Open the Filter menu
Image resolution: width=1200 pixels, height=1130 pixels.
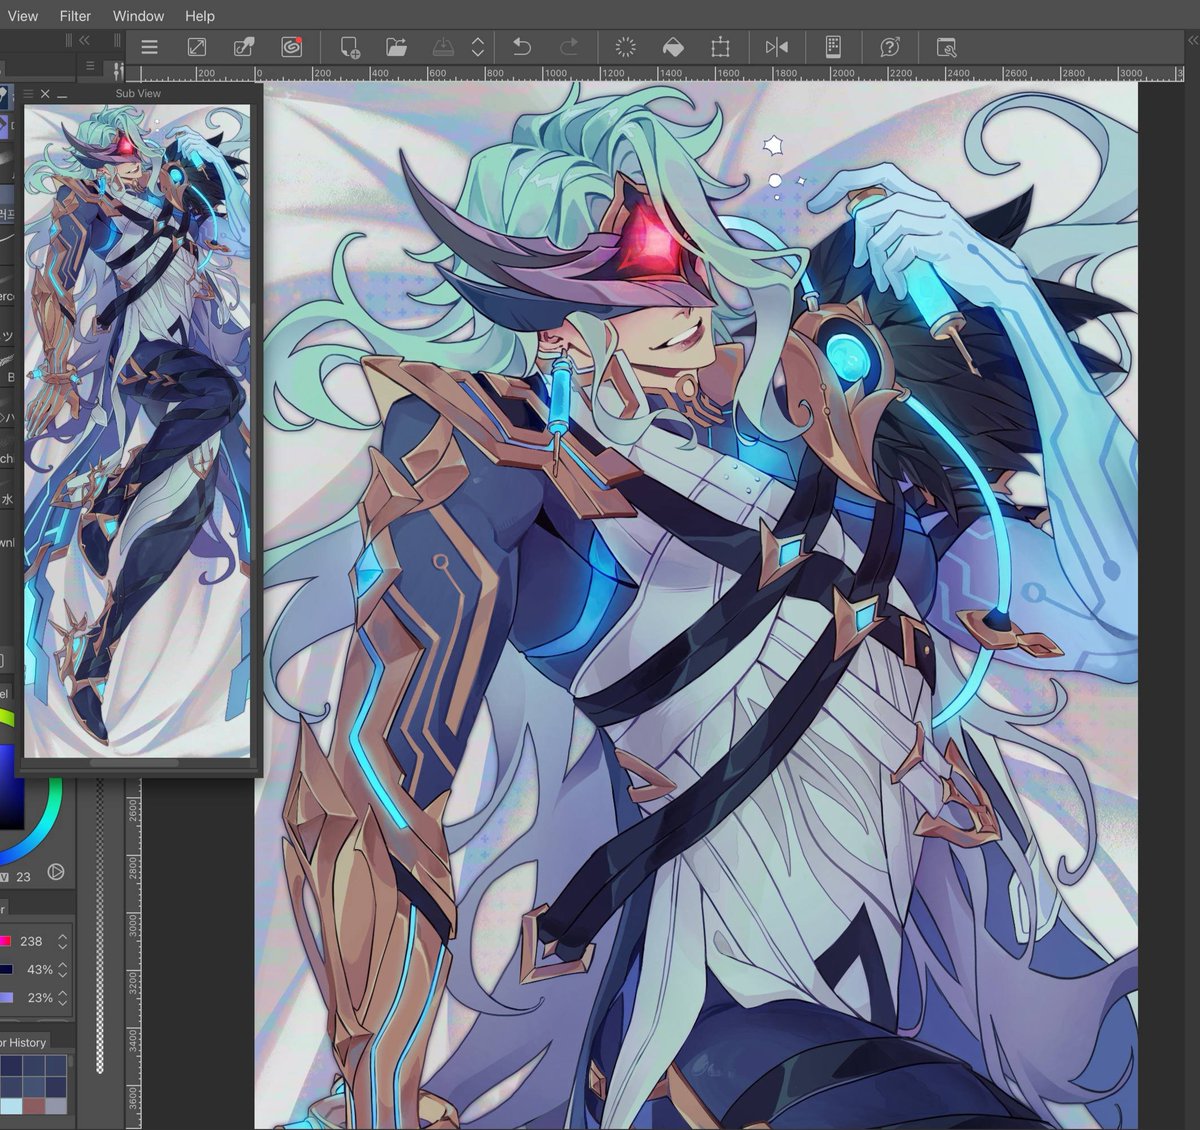75,16
